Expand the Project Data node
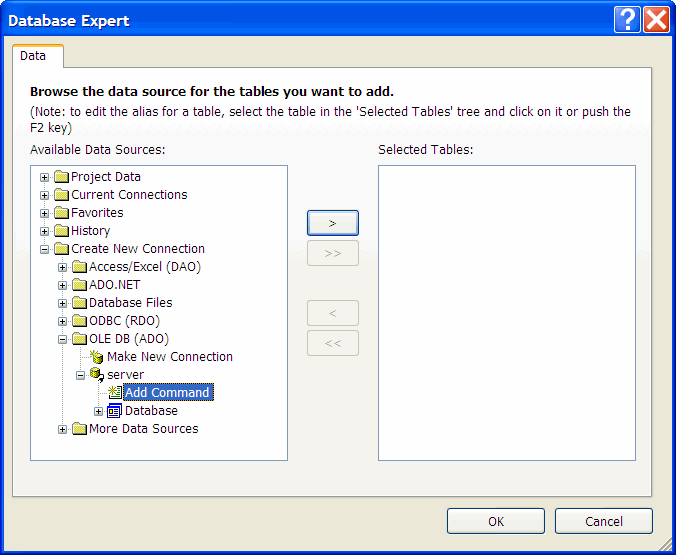Image resolution: width=676 pixels, height=555 pixels. click(x=45, y=177)
